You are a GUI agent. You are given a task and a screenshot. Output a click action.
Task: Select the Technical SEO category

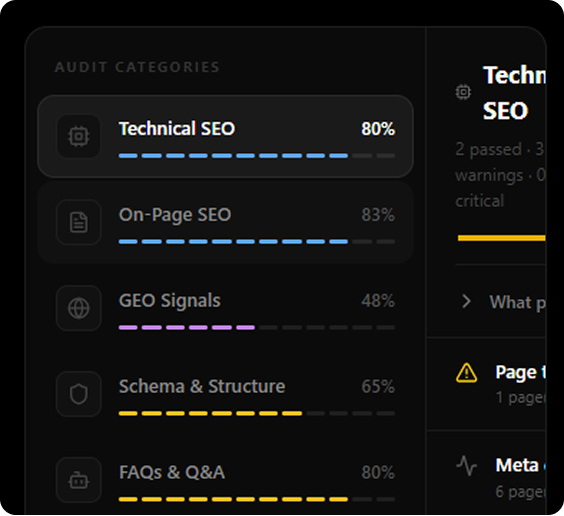tap(226, 136)
